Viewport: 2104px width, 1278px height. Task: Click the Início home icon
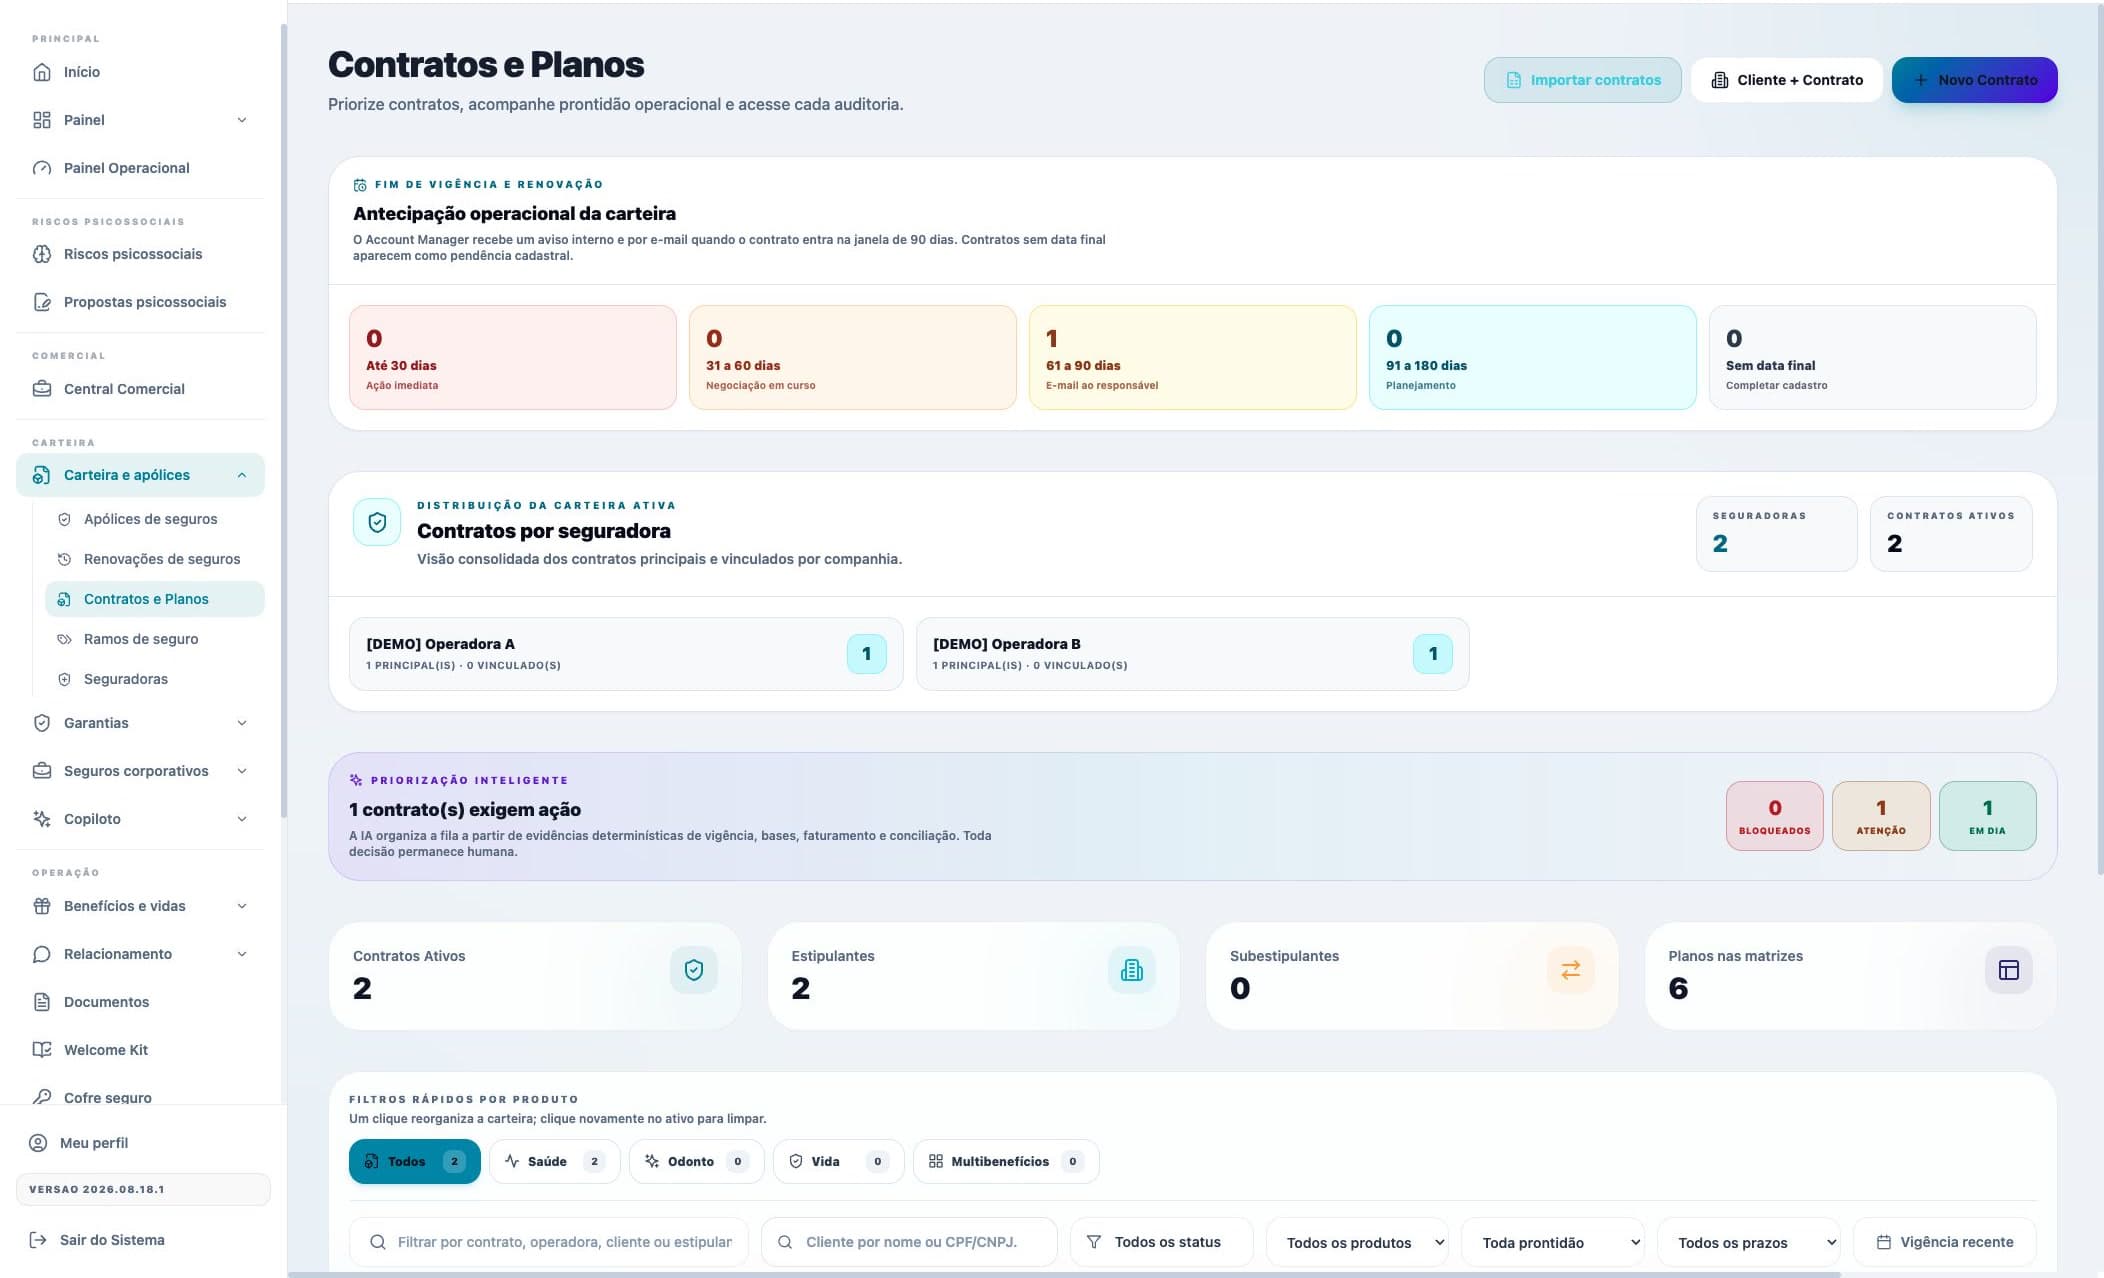[x=42, y=72]
